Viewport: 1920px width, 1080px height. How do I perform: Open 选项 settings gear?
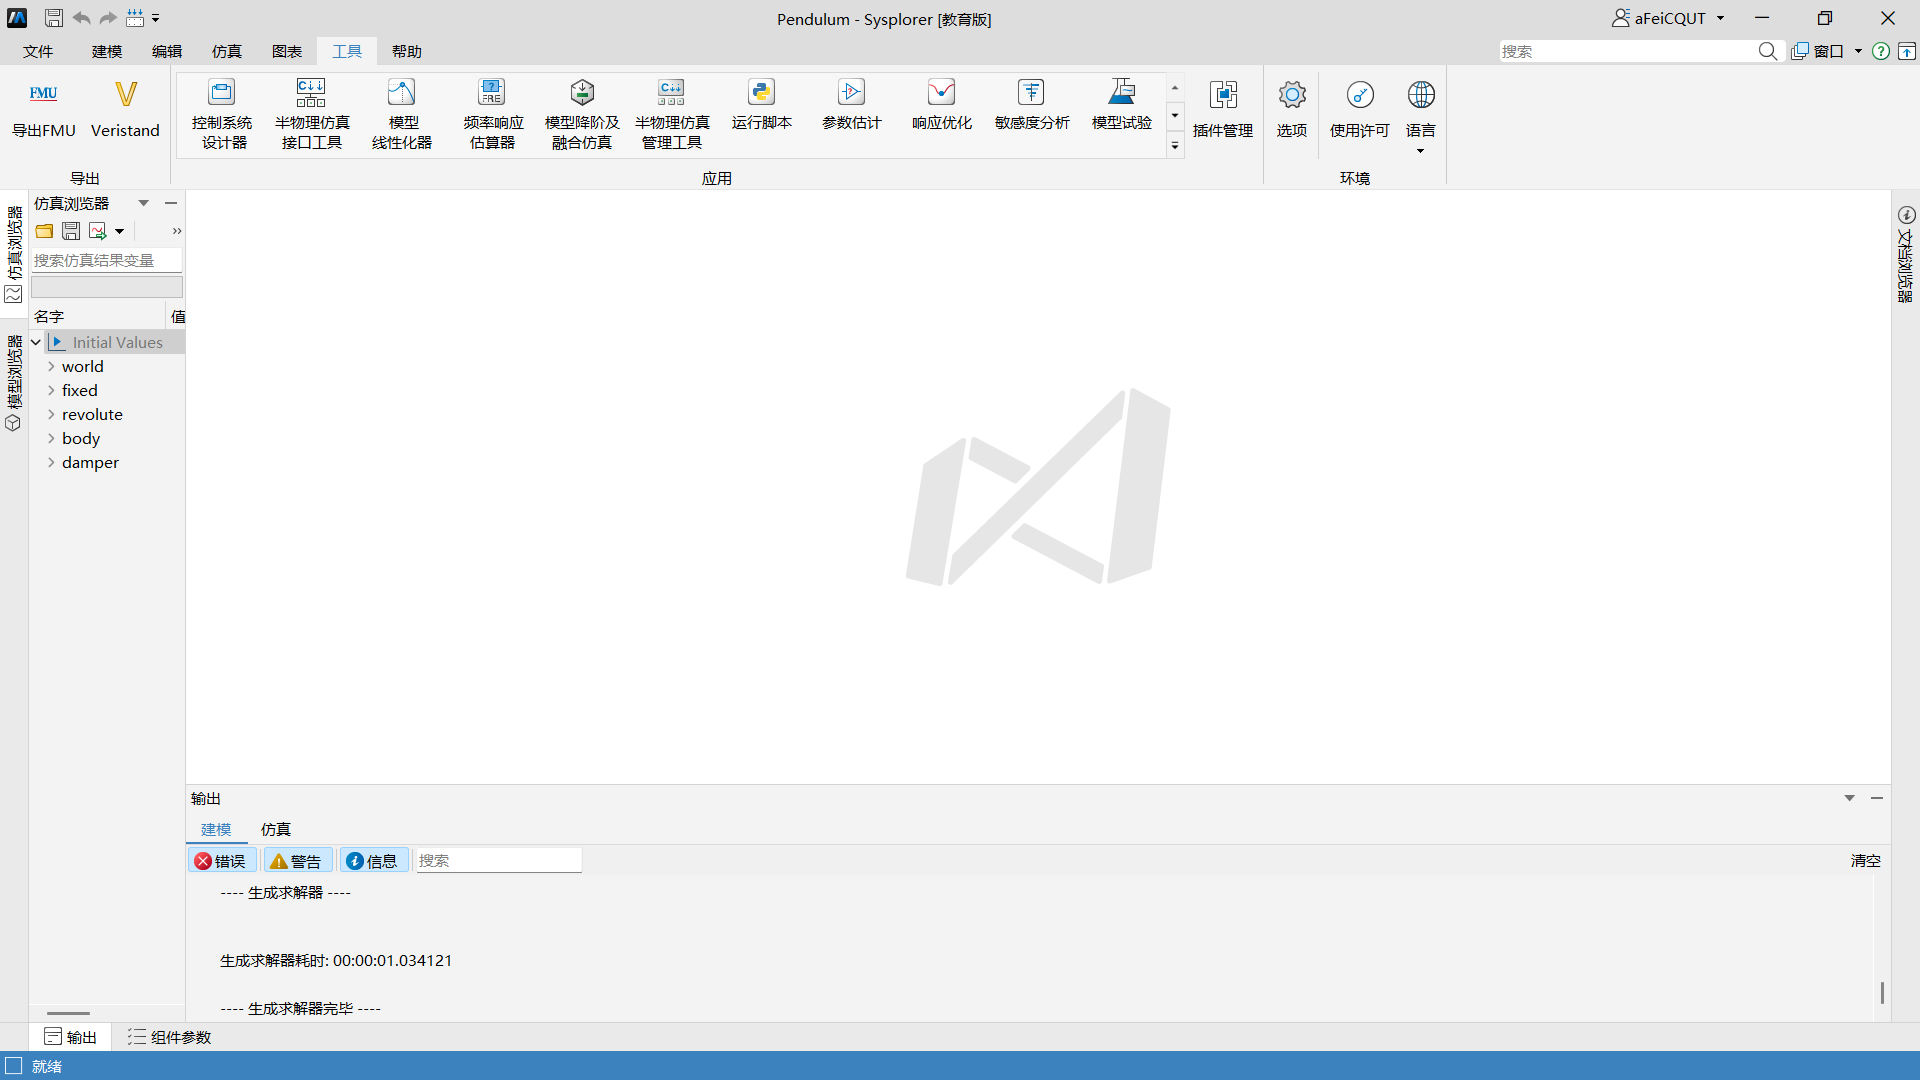pyautogui.click(x=1292, y=95)
